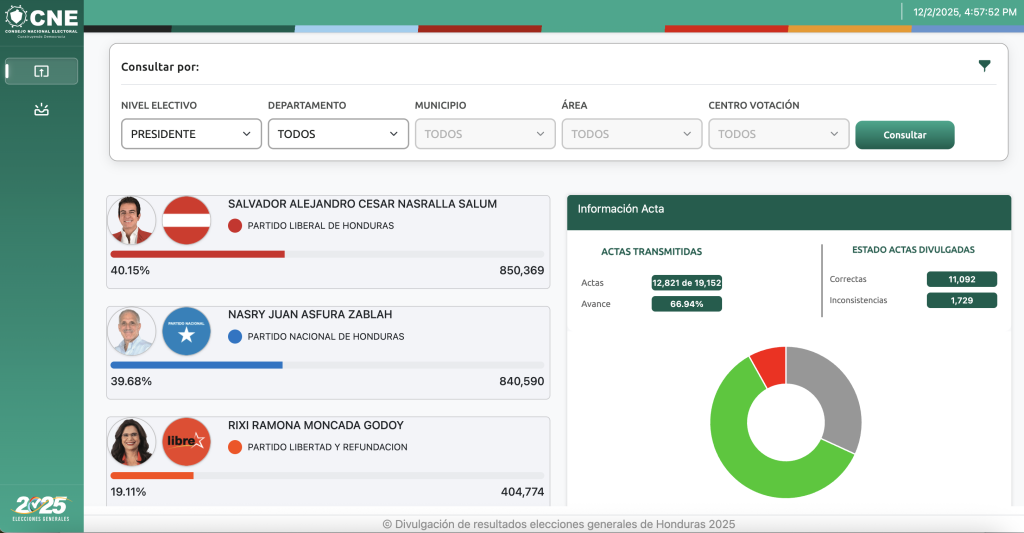Click the green filter funnel icon
The width and height of the screenshot is (1024, 533).
pyautogui.click(x=985, y=66)
